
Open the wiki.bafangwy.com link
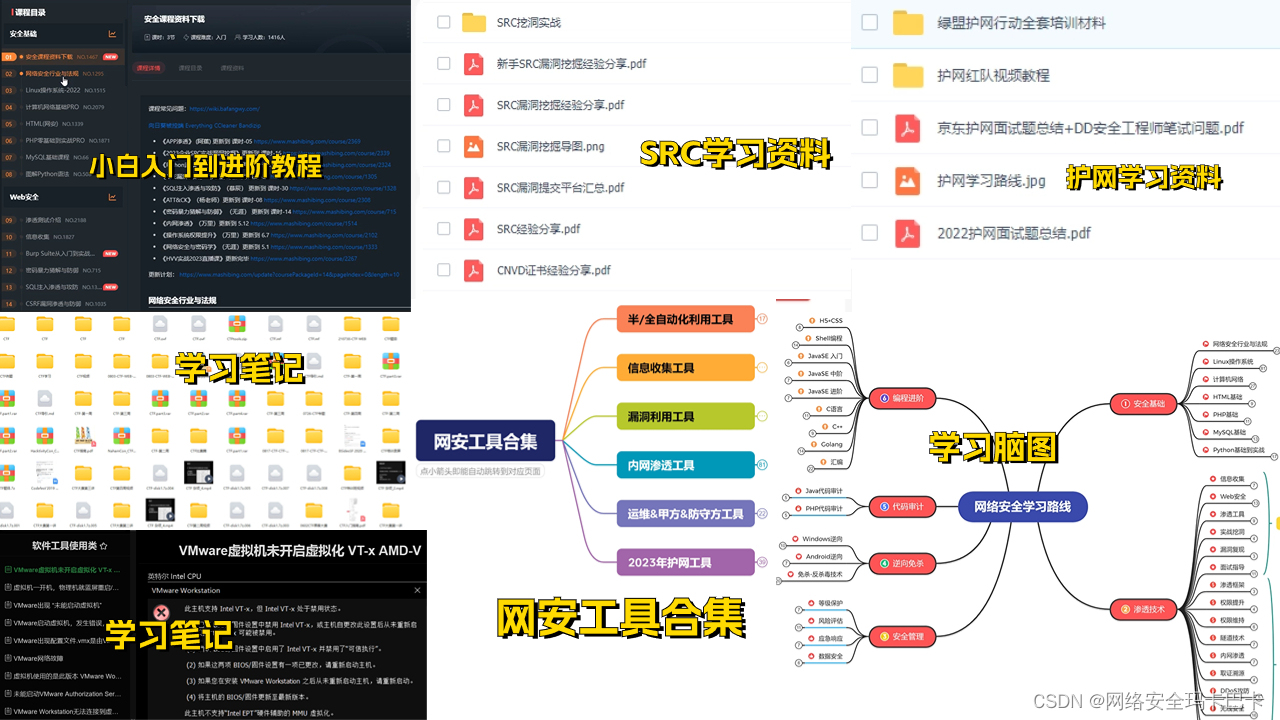[x=224, y=109]
